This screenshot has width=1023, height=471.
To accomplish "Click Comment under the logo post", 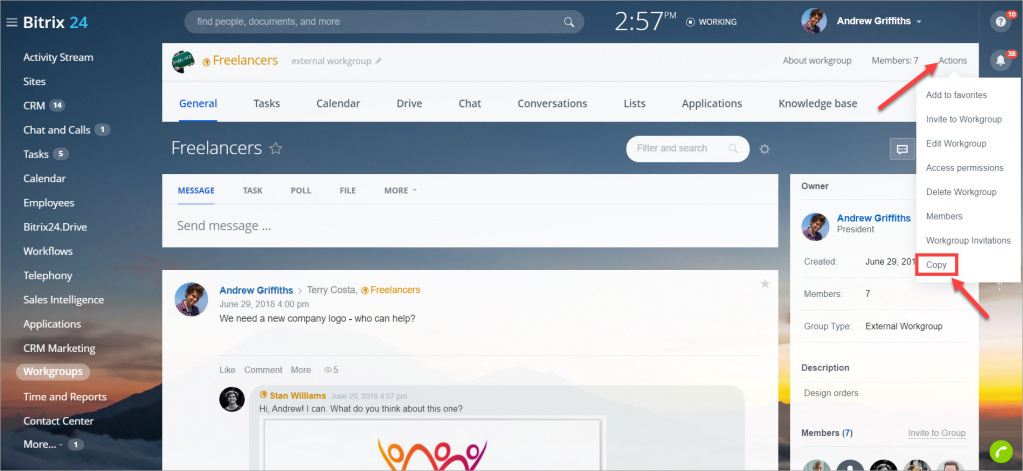I will pos(264,370).
